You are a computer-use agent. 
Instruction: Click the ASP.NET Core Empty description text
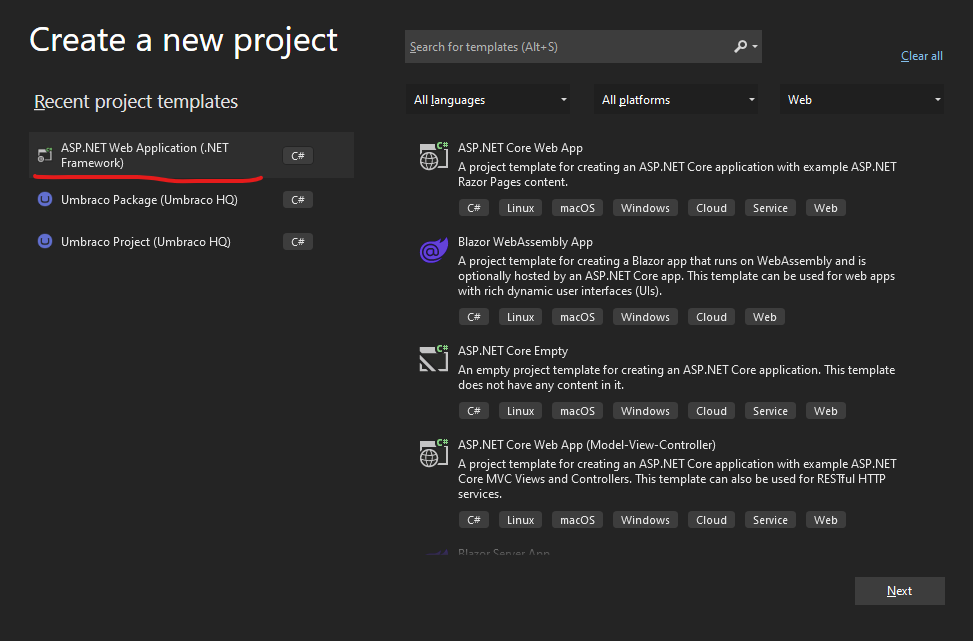coord(676,377)
